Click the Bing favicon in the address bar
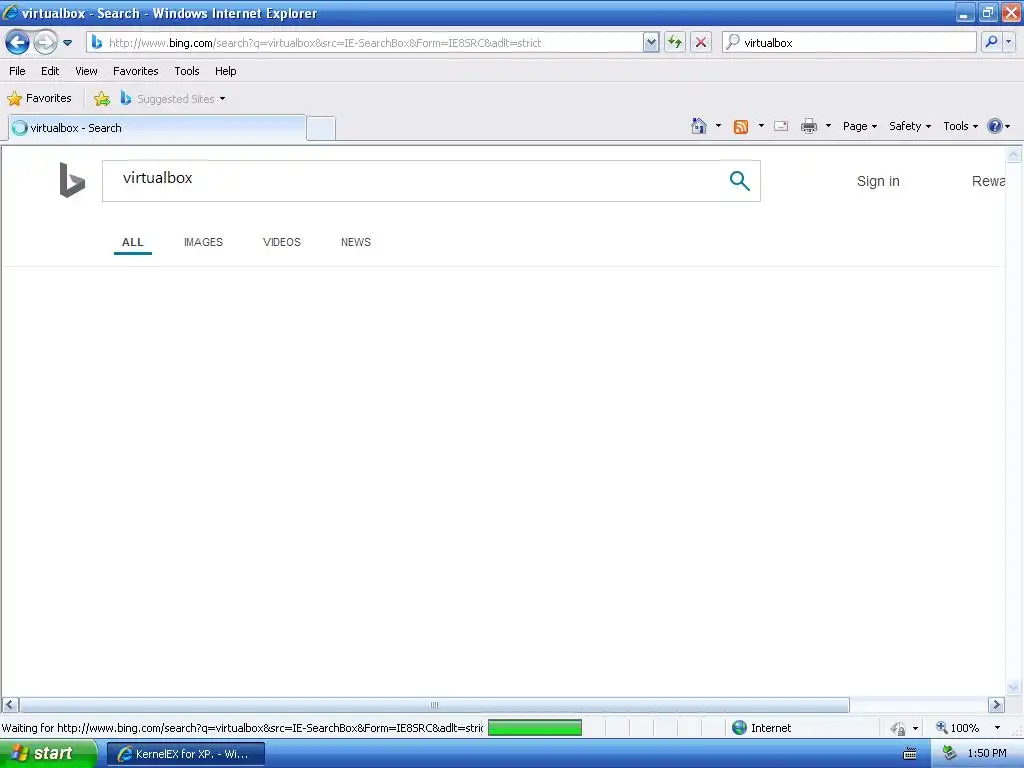 (97, 42)
